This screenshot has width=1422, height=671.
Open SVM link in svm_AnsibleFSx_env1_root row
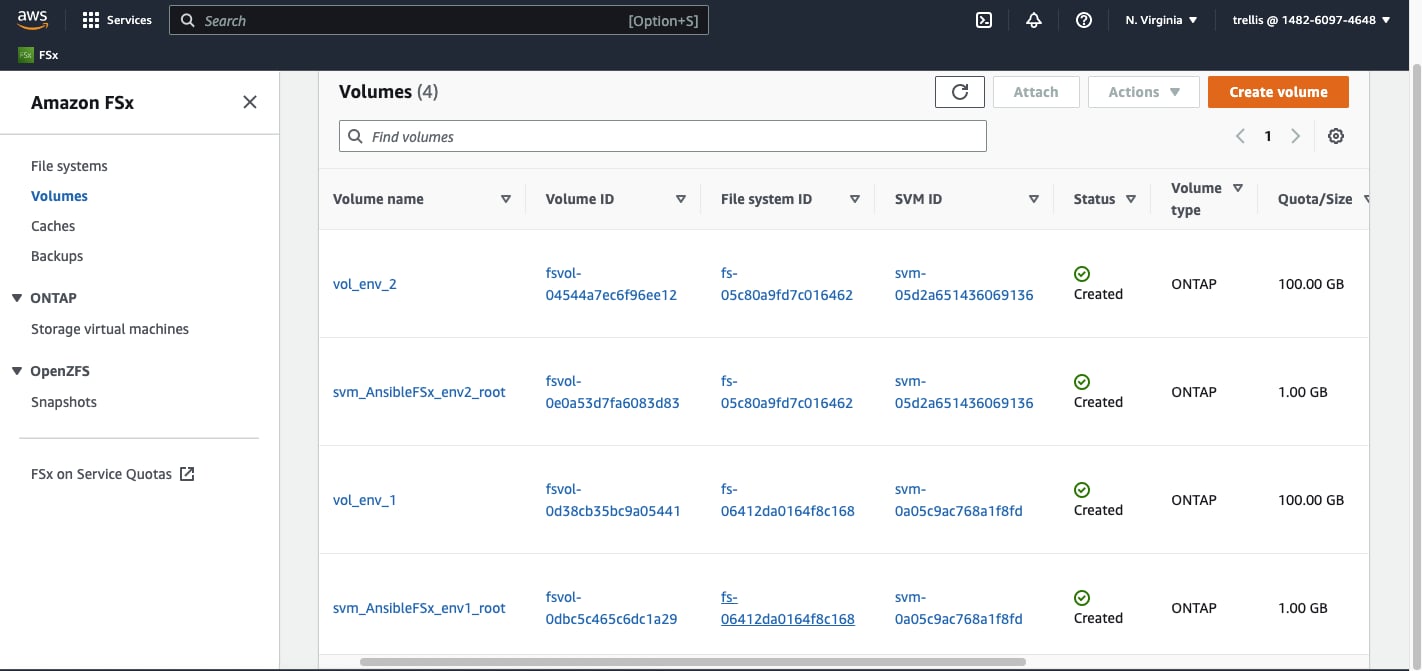[958, 608]
